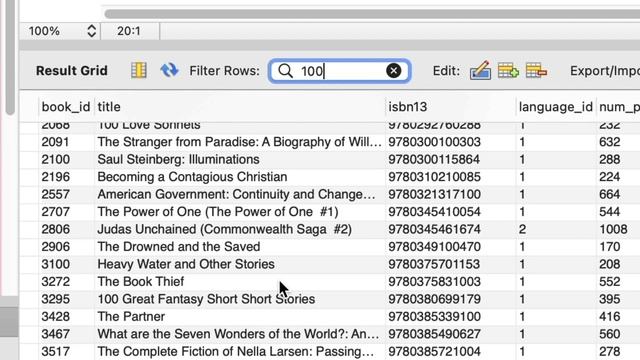Click page count 1008 cell
The width and height of the screenshot is (640, 360).
pos(613,229)
